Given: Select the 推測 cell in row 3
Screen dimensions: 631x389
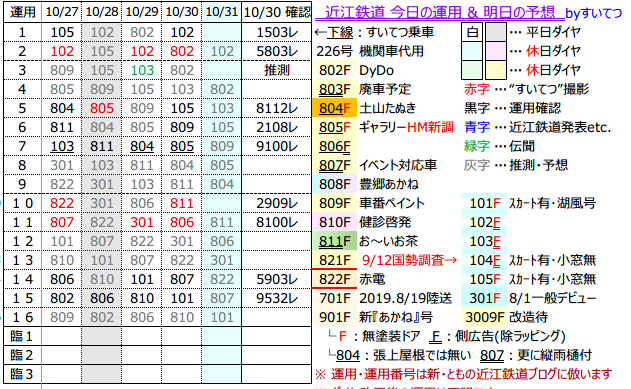Looking at the screenshot, I should (277, 70).
